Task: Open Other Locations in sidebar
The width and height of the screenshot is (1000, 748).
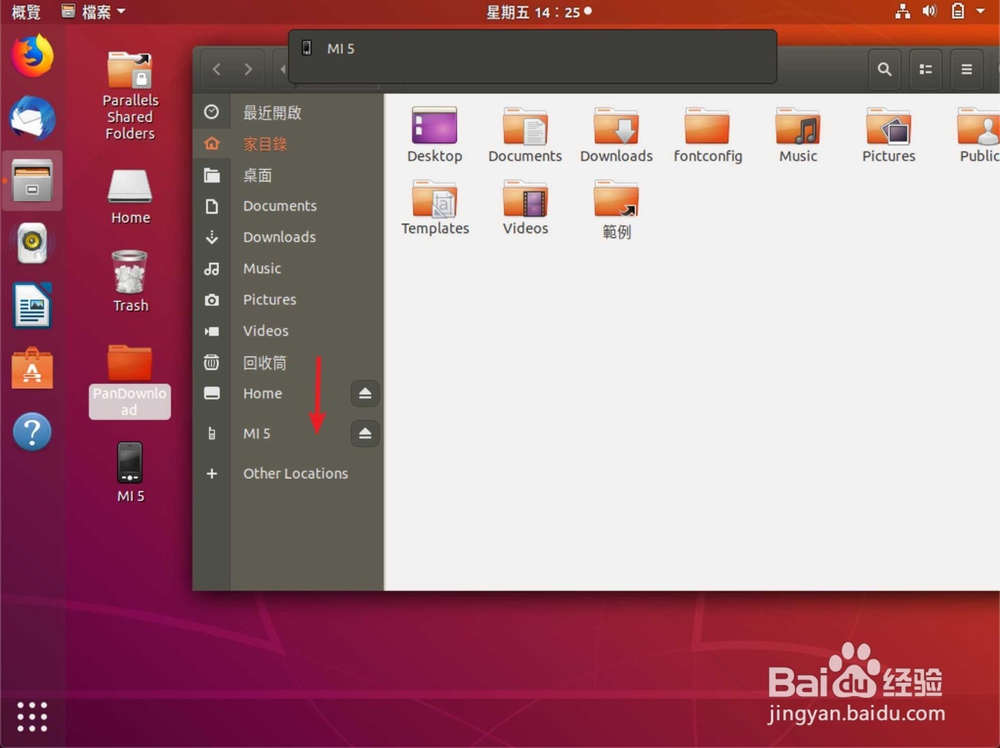Action: pos(288,473)
